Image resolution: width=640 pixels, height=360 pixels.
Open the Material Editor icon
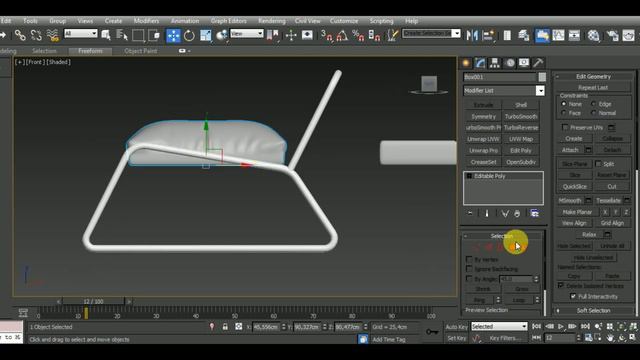tap(593, 36)
